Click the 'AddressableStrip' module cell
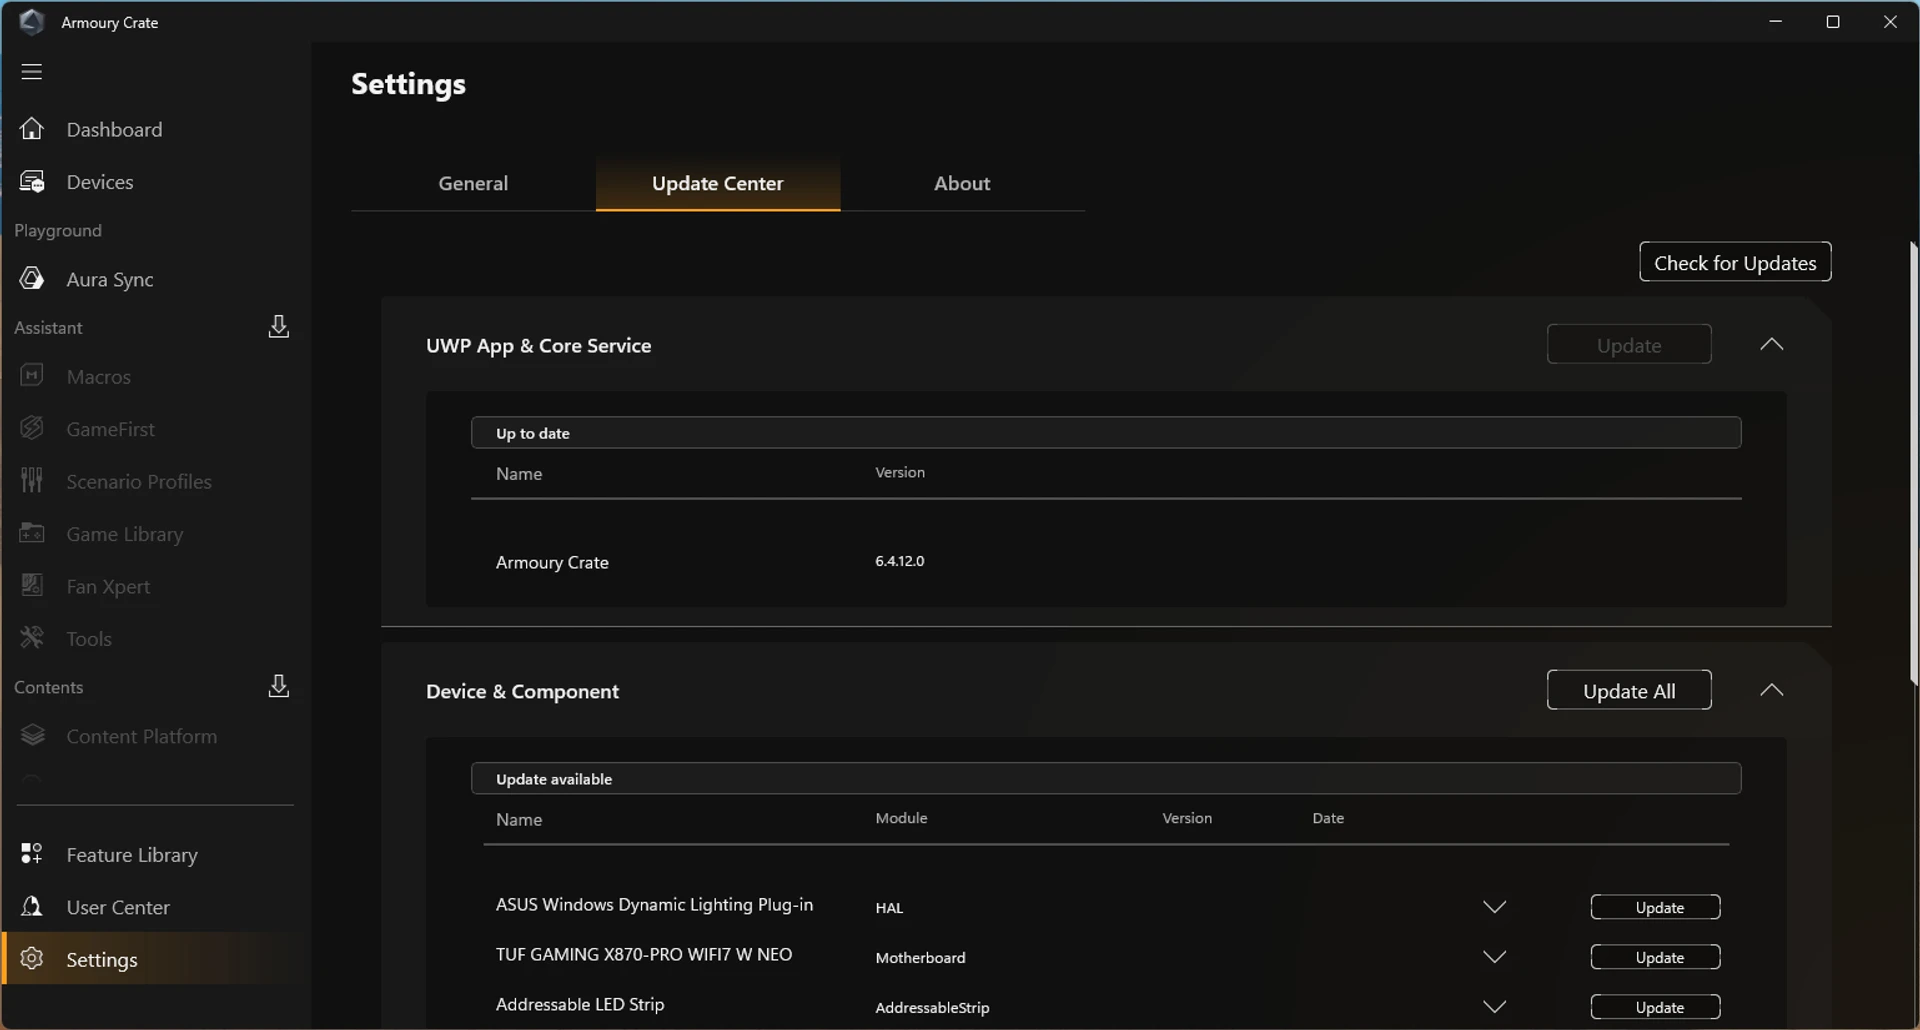The height and width of the screenshot is (1030, 1920). [932, 1008]
